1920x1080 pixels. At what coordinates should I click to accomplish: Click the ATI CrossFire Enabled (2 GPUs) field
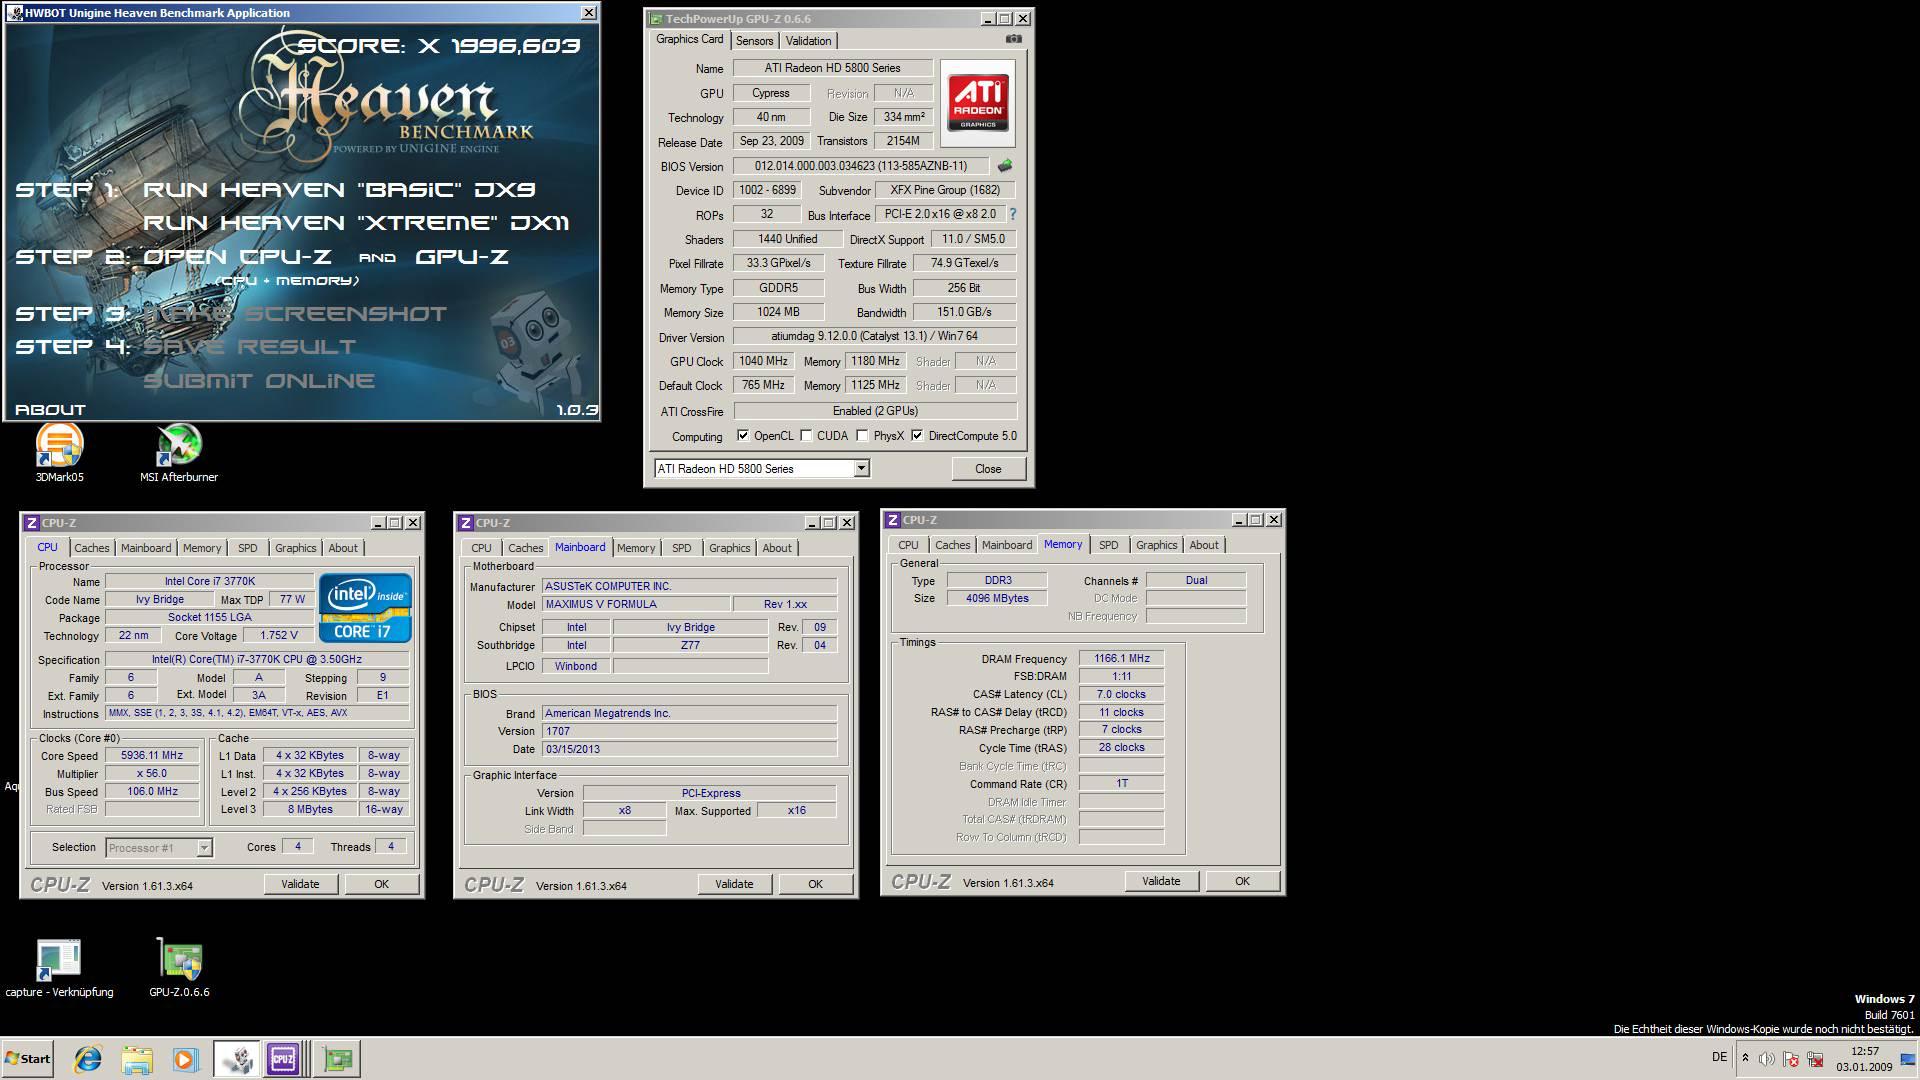875,411
